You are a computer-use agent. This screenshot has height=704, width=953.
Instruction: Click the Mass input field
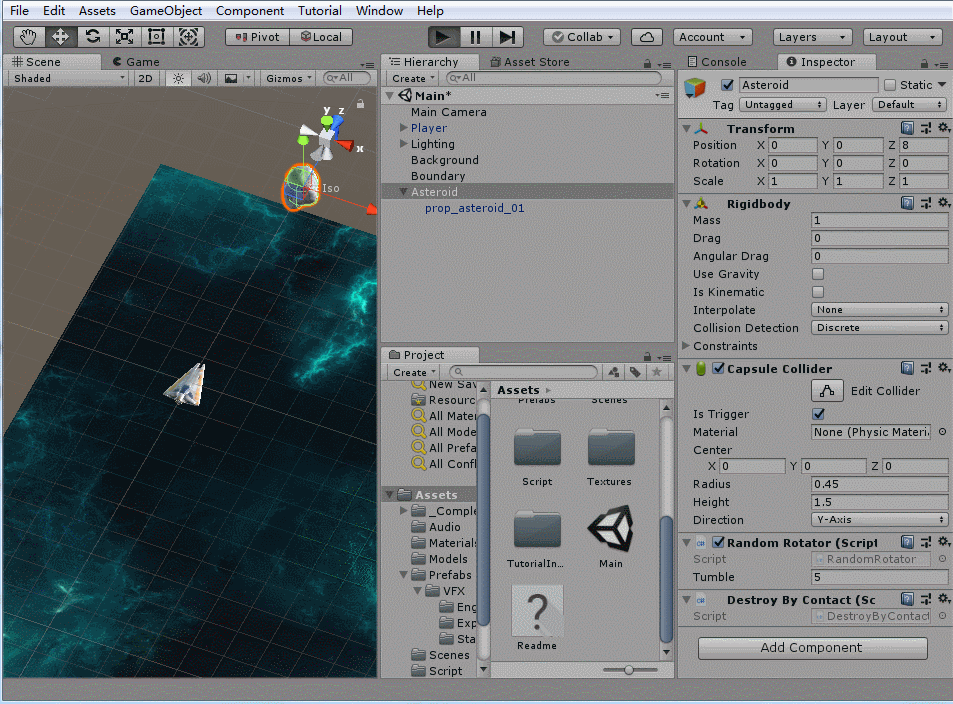879,220
